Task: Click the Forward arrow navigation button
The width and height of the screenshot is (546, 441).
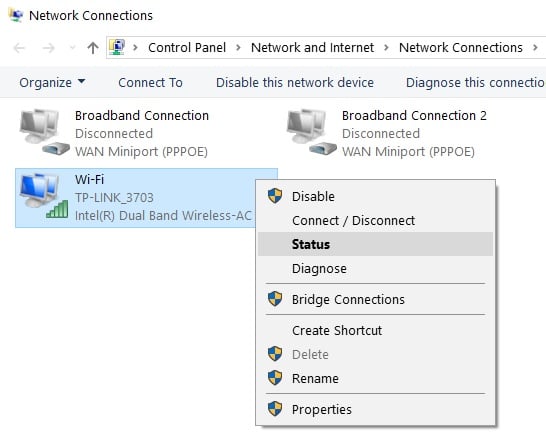Action: coord(48,48)
